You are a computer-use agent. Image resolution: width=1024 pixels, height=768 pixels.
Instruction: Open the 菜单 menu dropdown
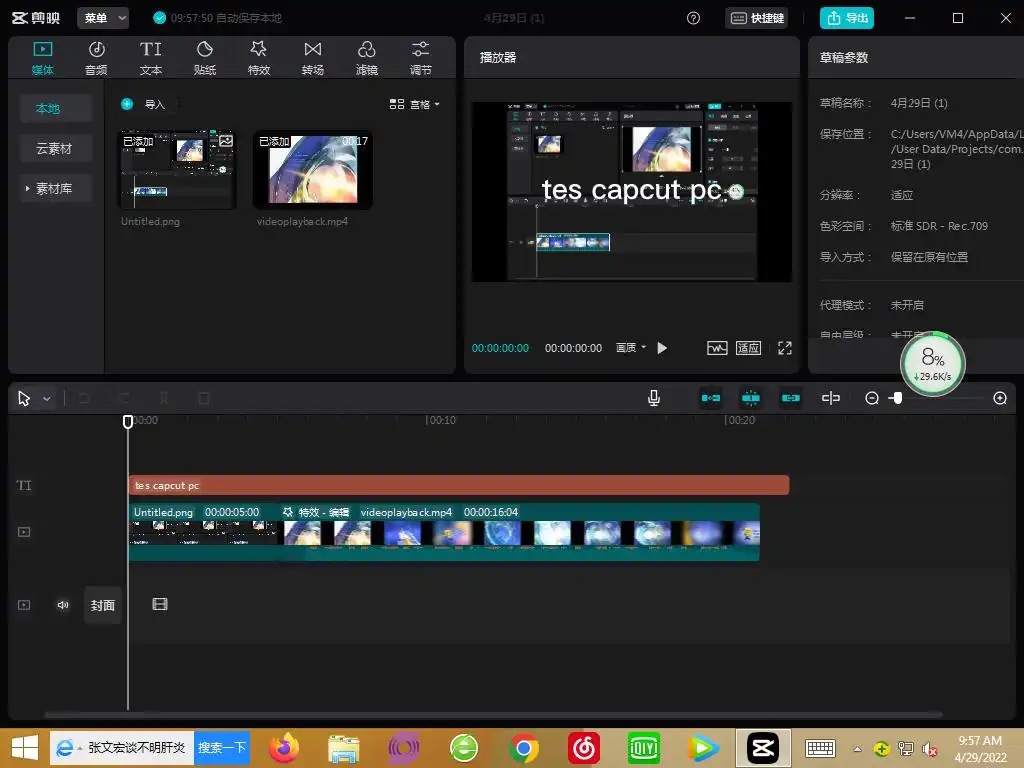pyautogui.click(x=103, y=18)
